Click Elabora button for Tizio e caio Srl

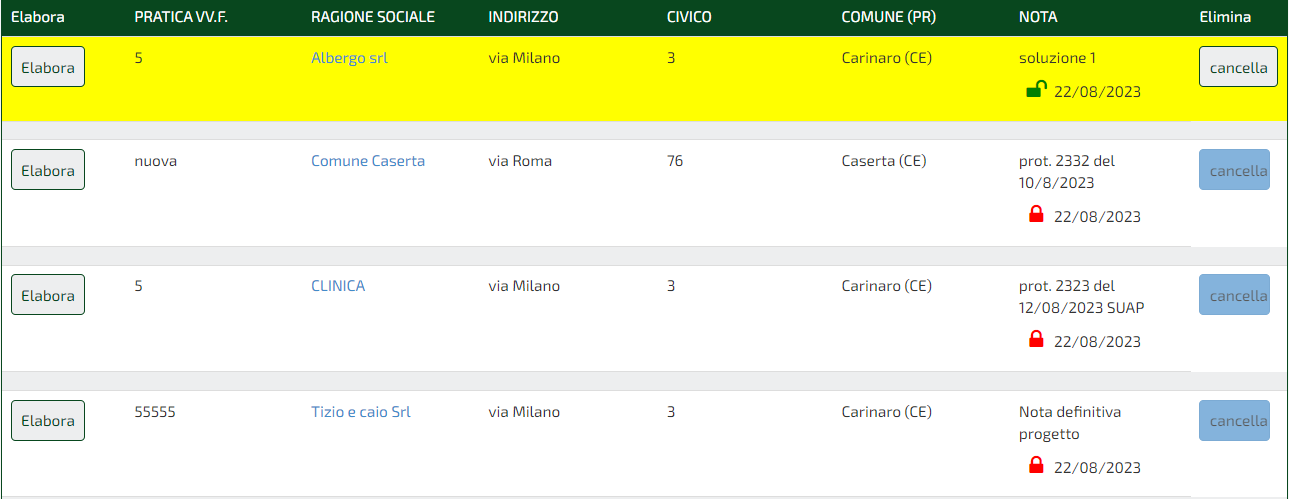[48, 420]
